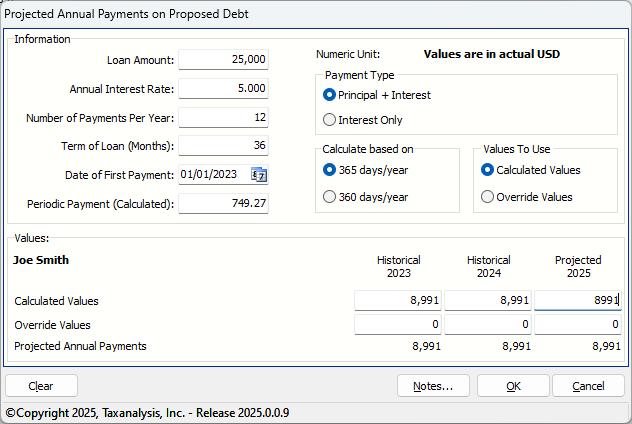Screen dimensions: 632x424
Task: Click the Calculated Values row label
Action: (x=56, y=301)
